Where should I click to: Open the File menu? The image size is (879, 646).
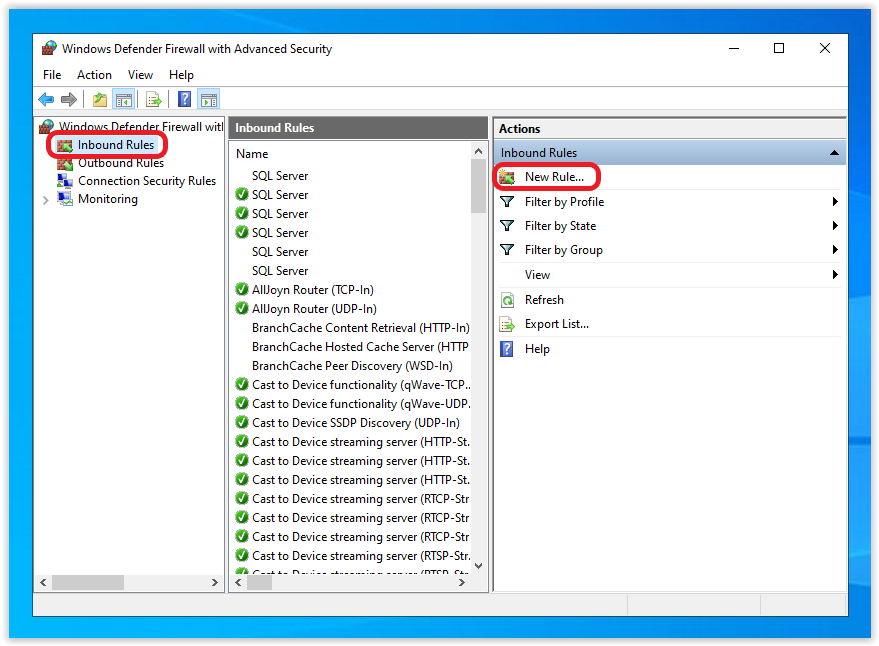point(52,75)
